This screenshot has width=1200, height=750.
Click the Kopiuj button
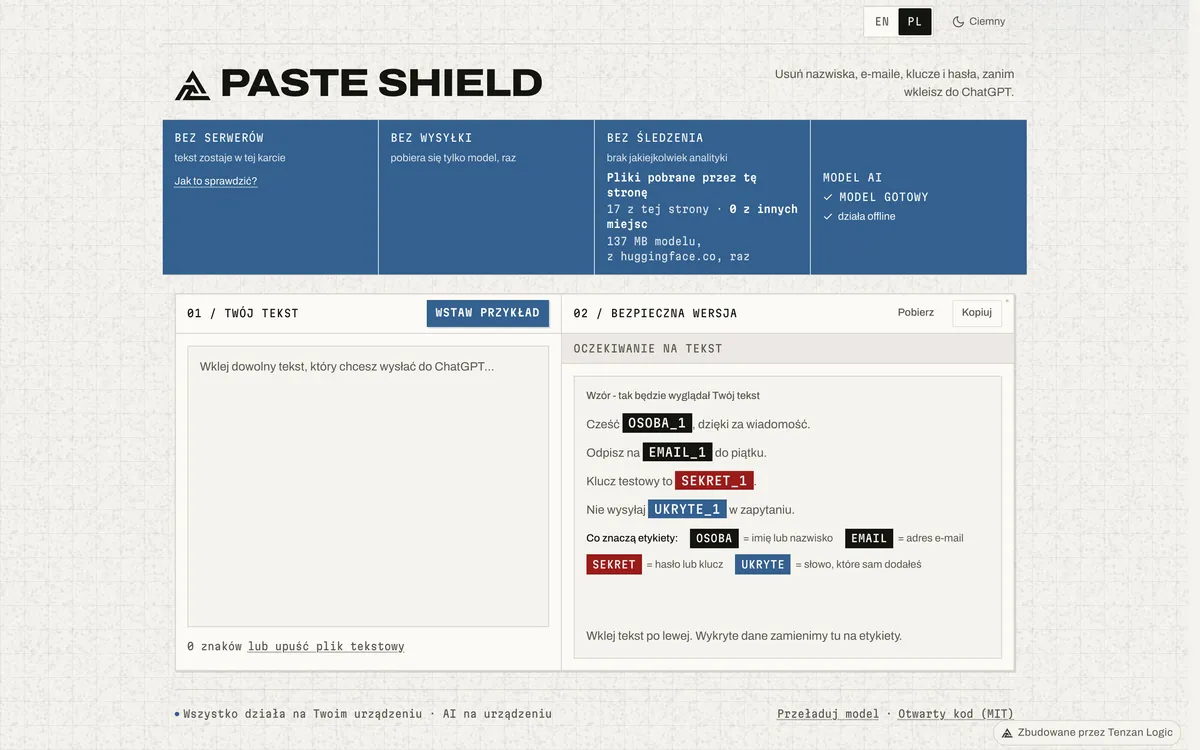tap(977, 313)
